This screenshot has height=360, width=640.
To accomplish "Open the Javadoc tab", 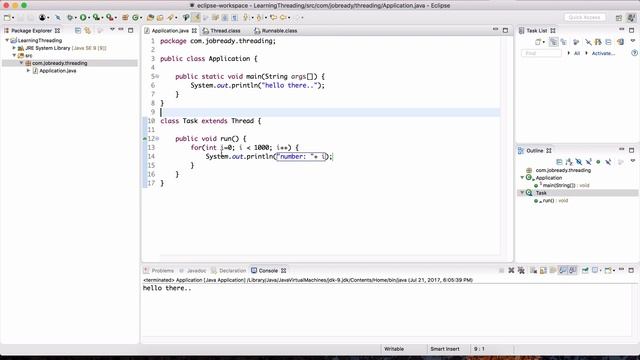I will click(196, 271).
